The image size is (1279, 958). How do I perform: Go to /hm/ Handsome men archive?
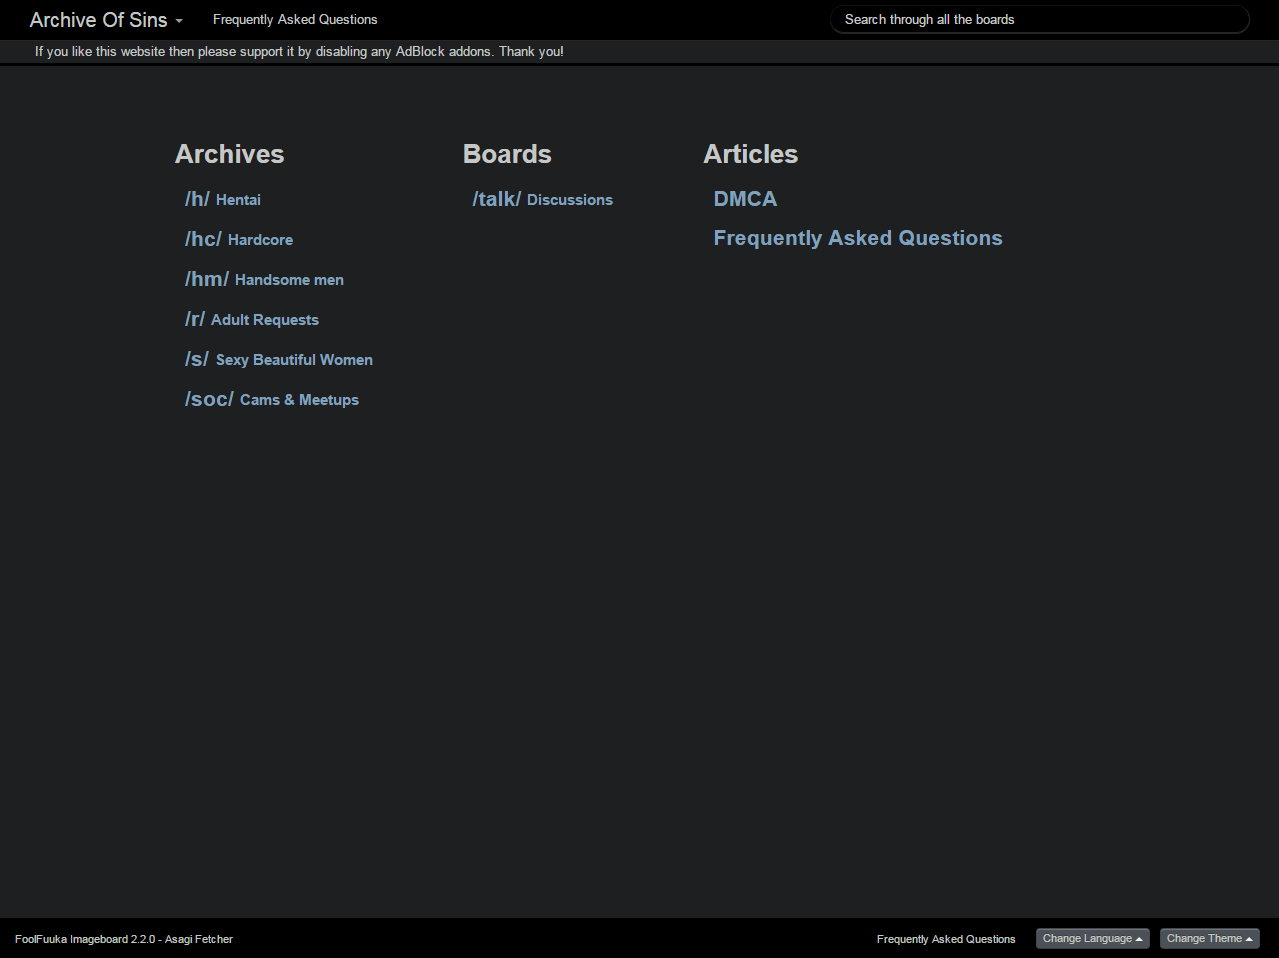(264, 279)
